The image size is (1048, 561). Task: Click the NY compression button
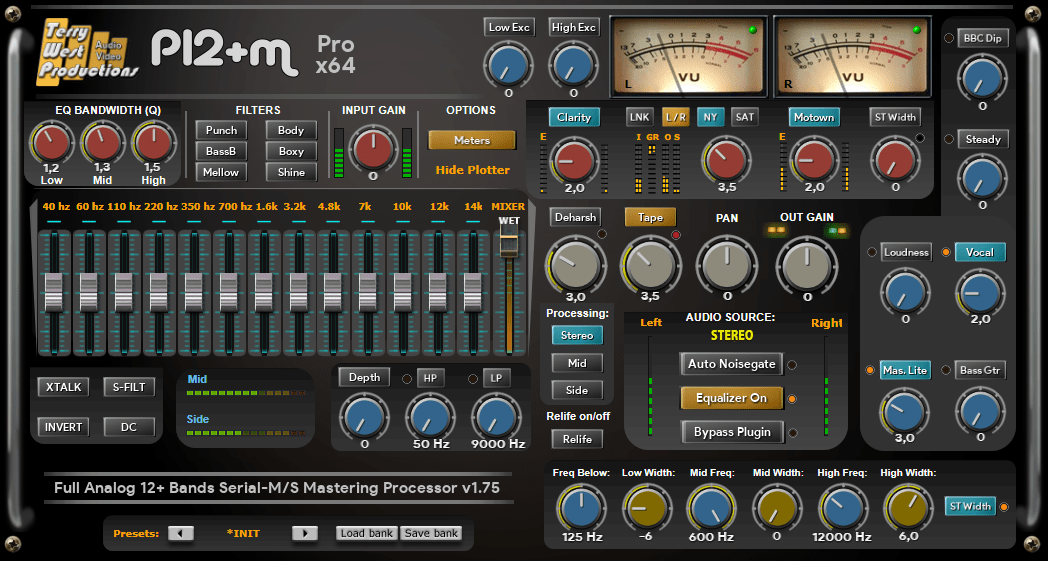[710, 117]
